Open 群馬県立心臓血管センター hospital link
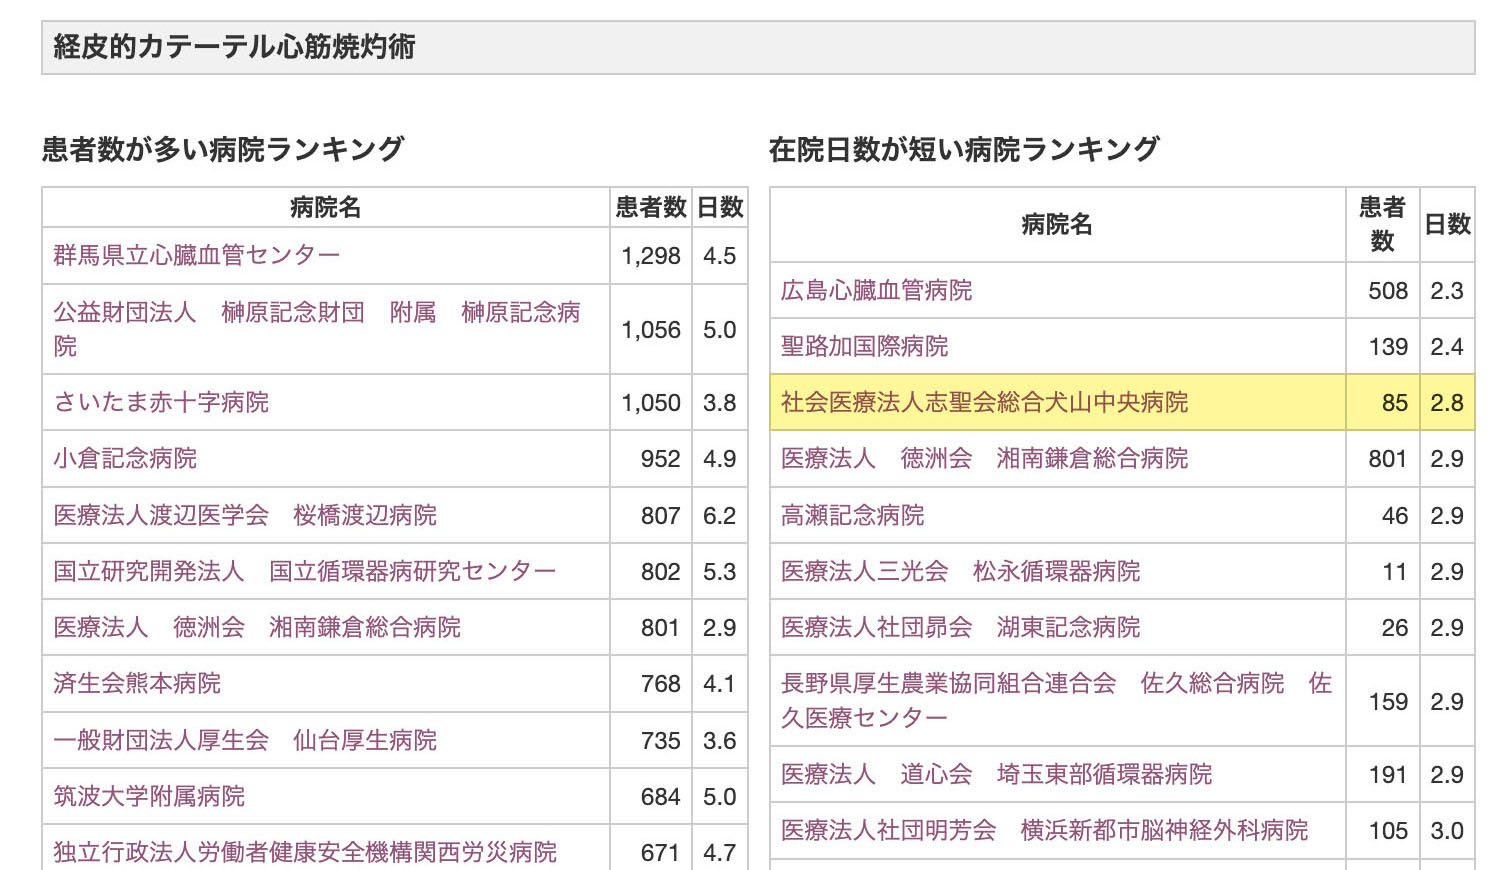 tap(197, 255)
